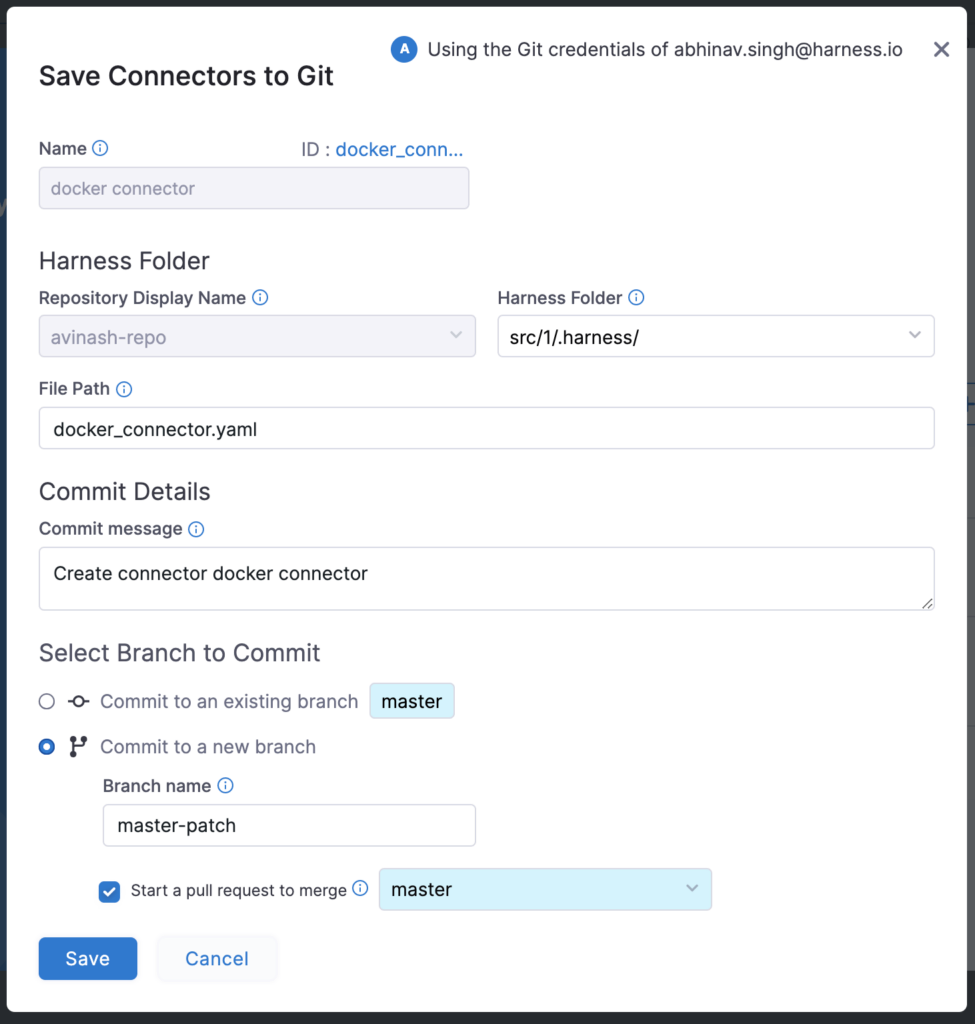Click the git commit icon for existing branch

[78, 701]
